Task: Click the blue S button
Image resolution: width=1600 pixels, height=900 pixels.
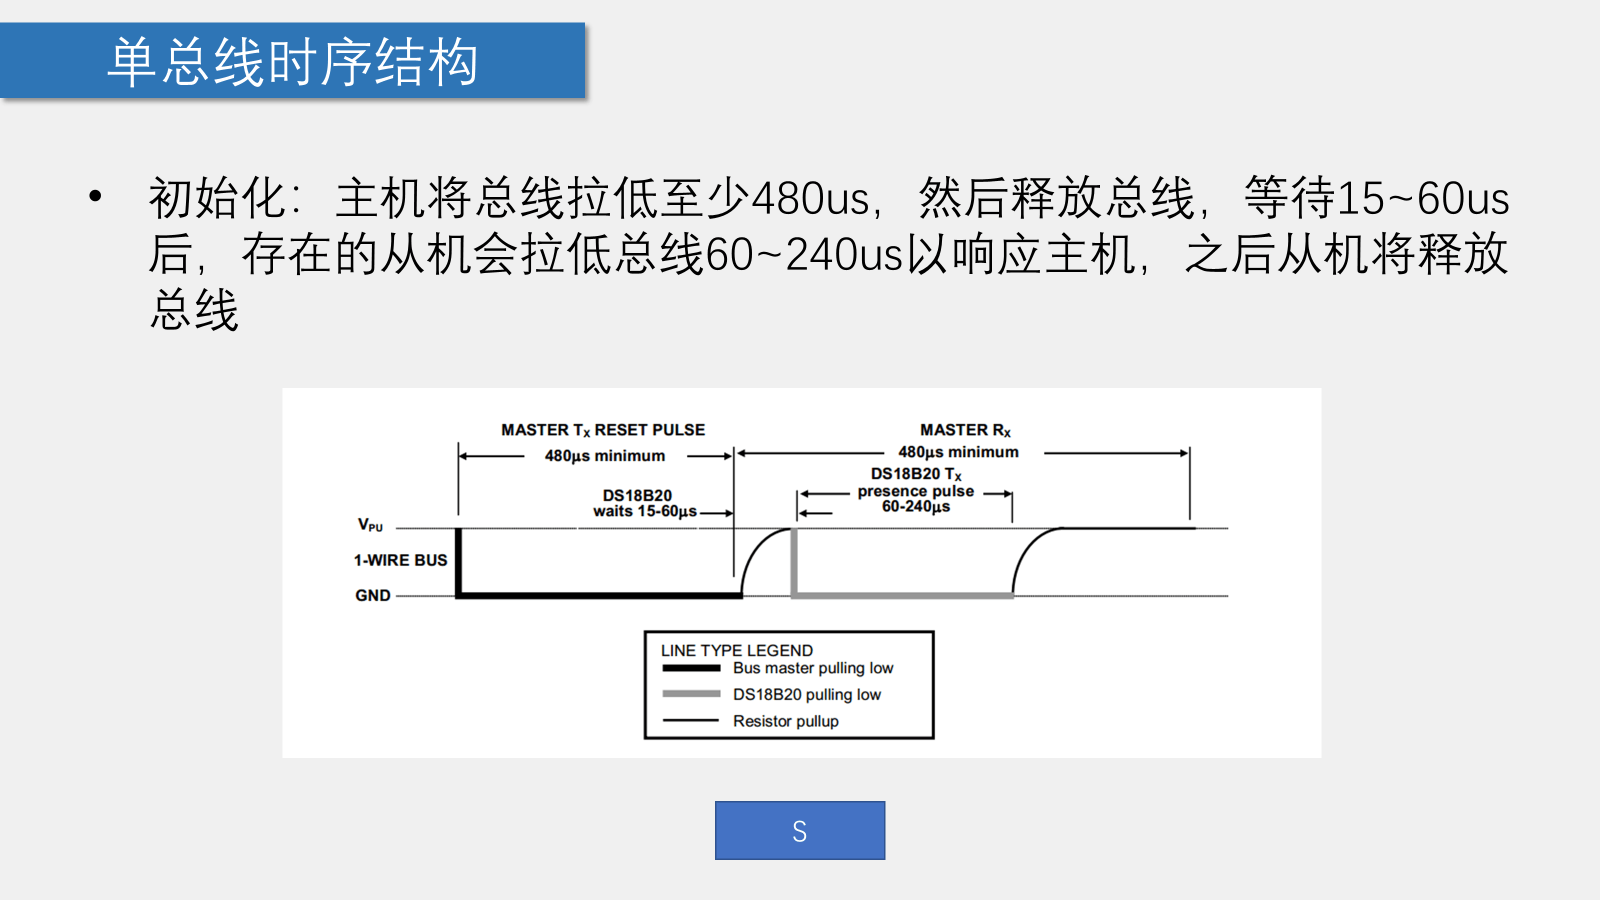Action: click(799, 830)
